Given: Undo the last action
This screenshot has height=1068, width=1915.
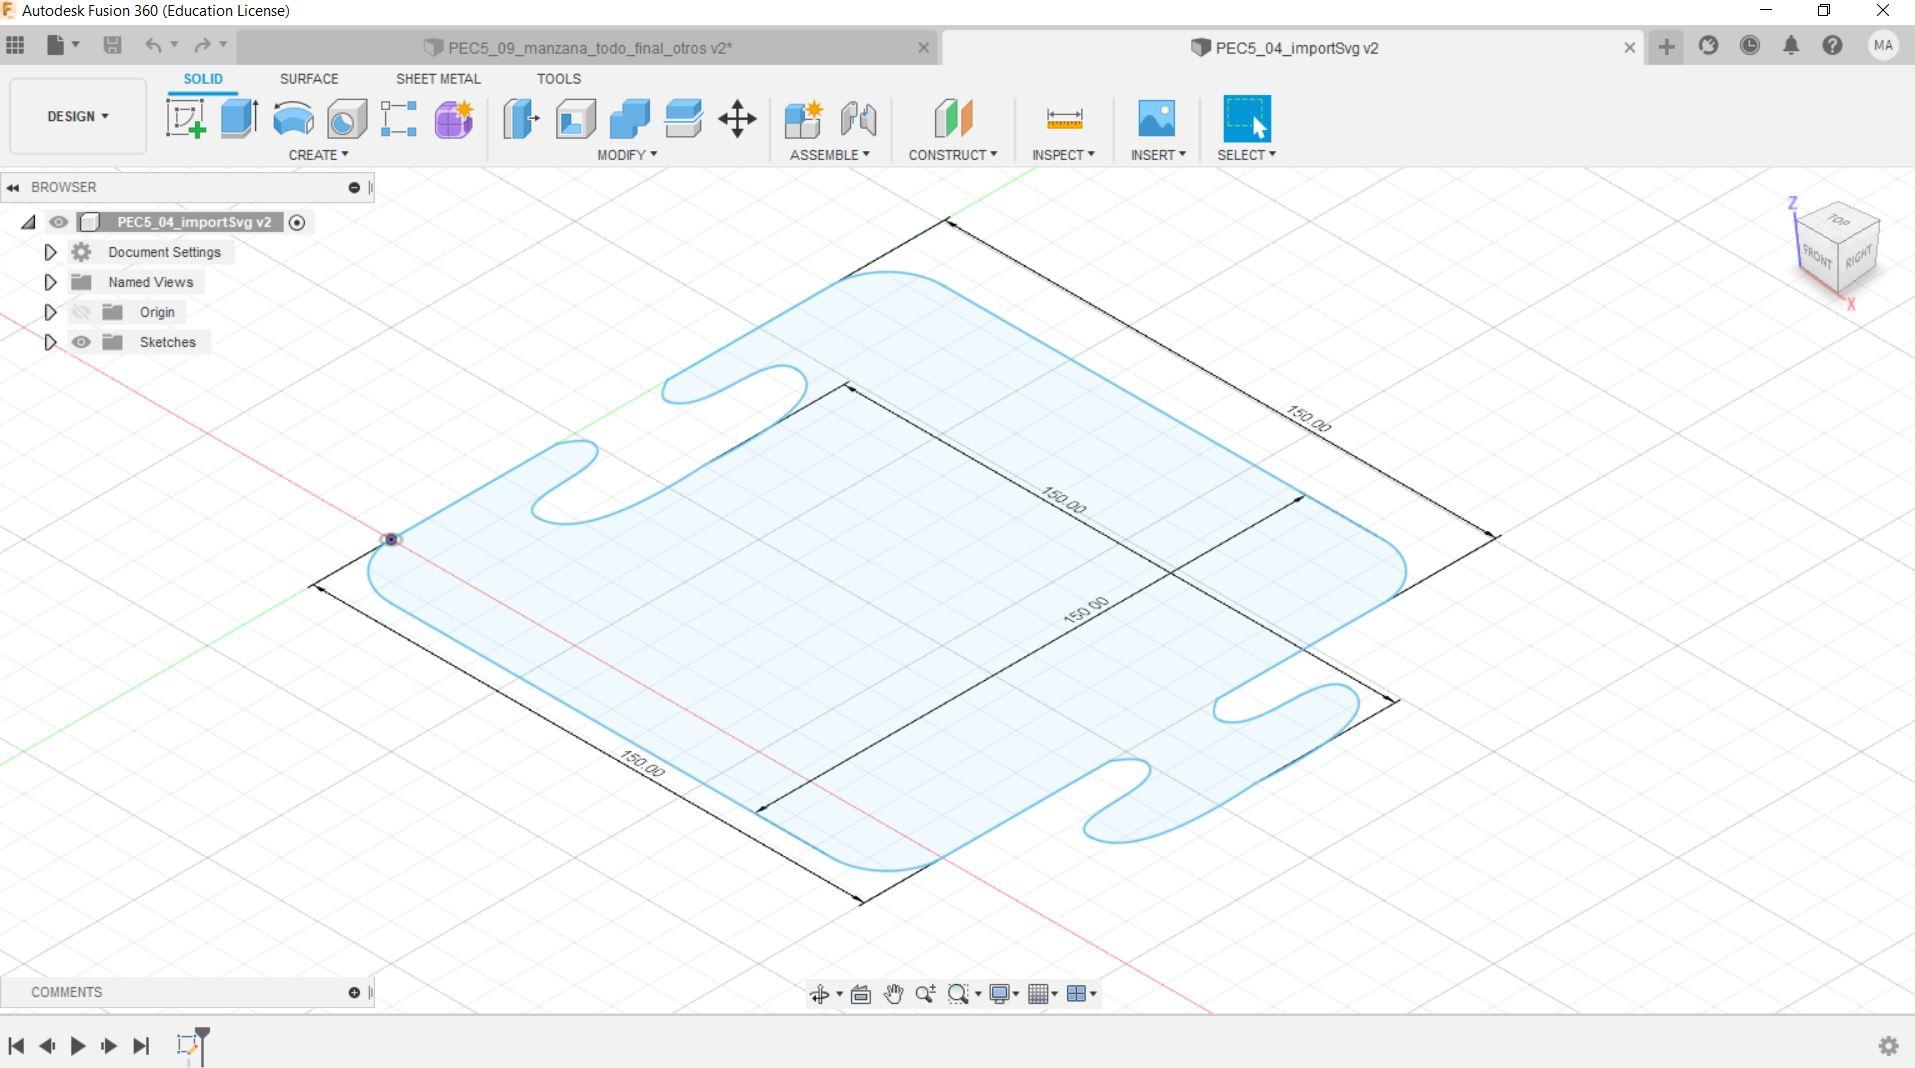Looking at the screenshot, I should 152,45.
